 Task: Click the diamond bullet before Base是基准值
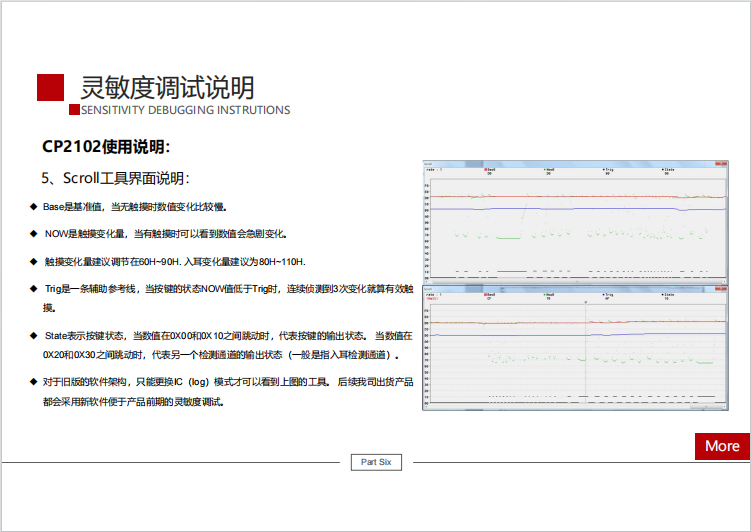tap(33, 206)
